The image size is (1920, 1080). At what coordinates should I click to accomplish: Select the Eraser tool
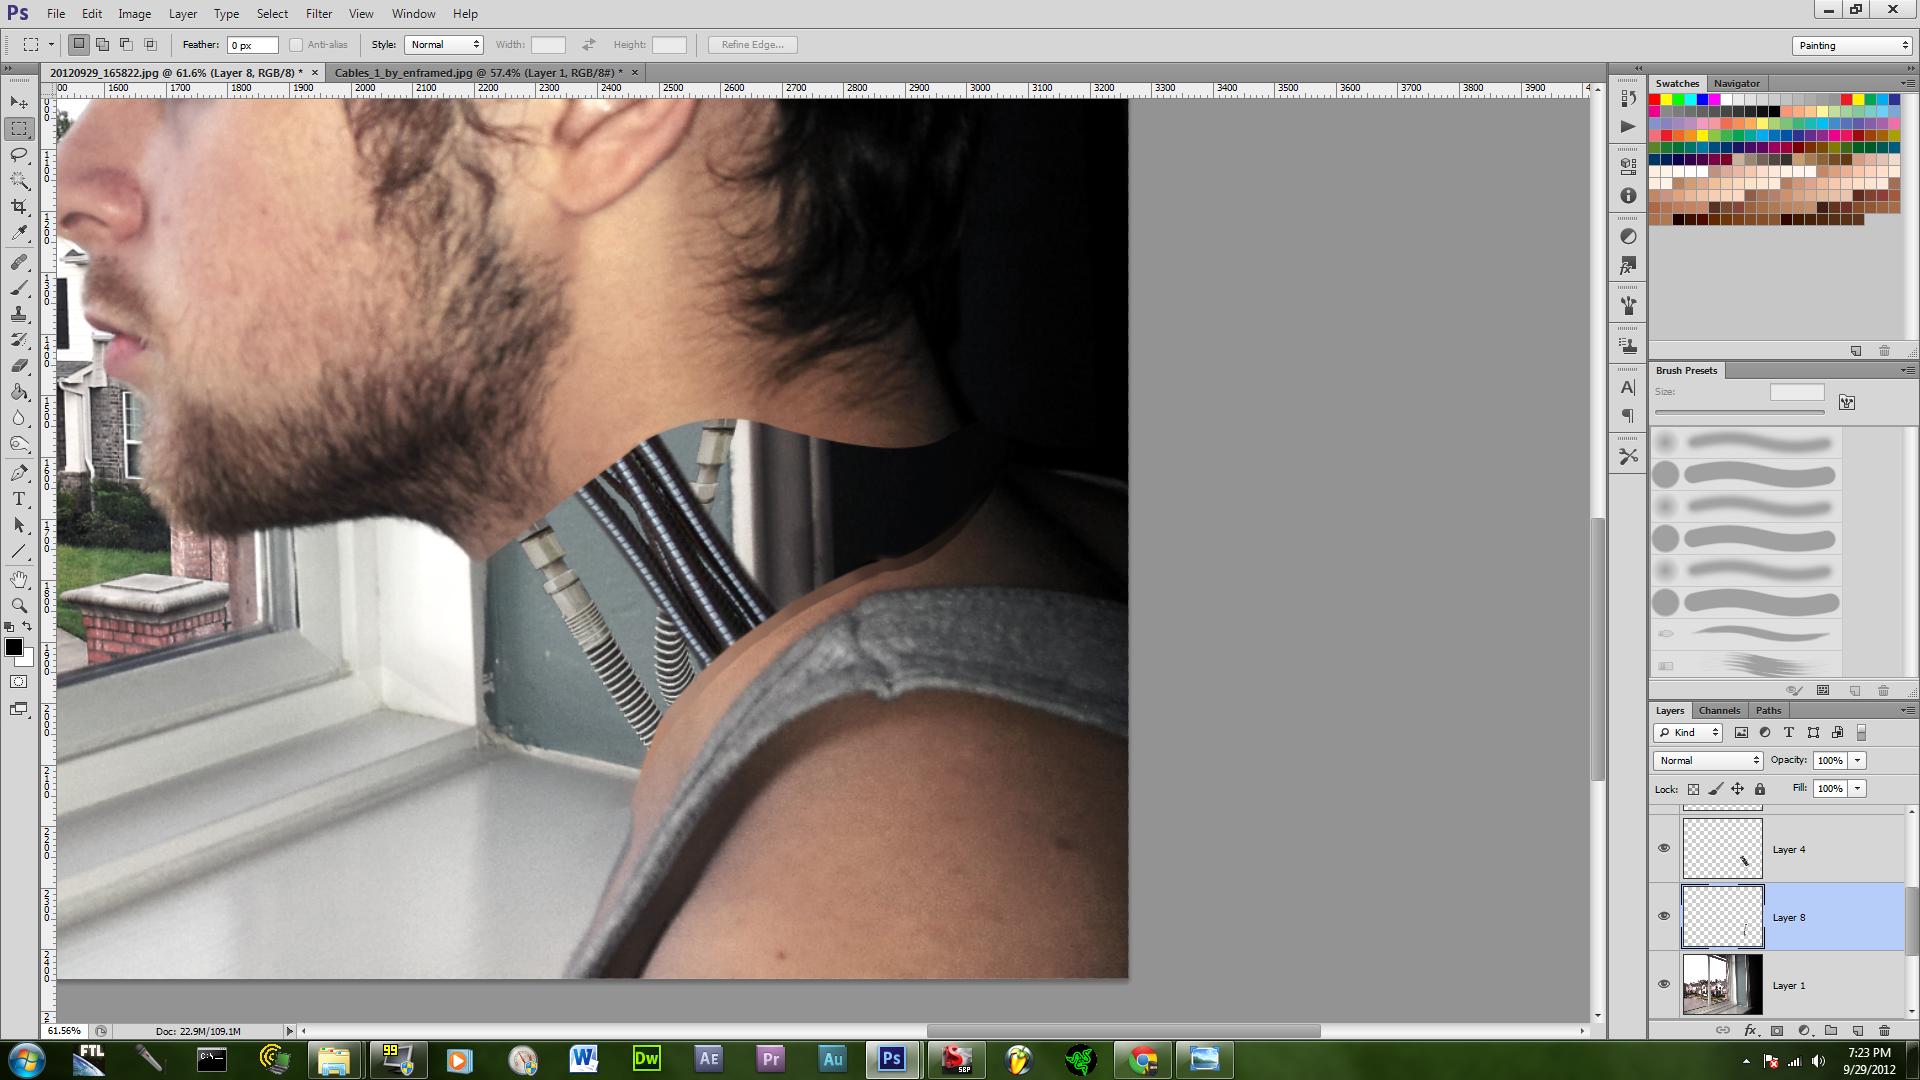click(19, 366)
